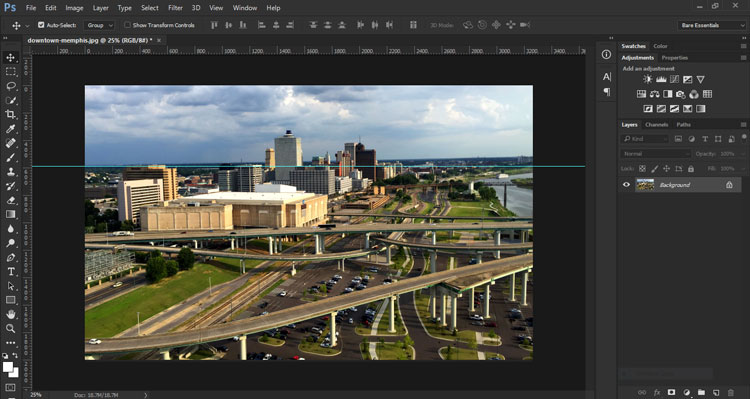
Task: Select the Eraser tool
Action: pyautogui.click(x=11, y=200)
